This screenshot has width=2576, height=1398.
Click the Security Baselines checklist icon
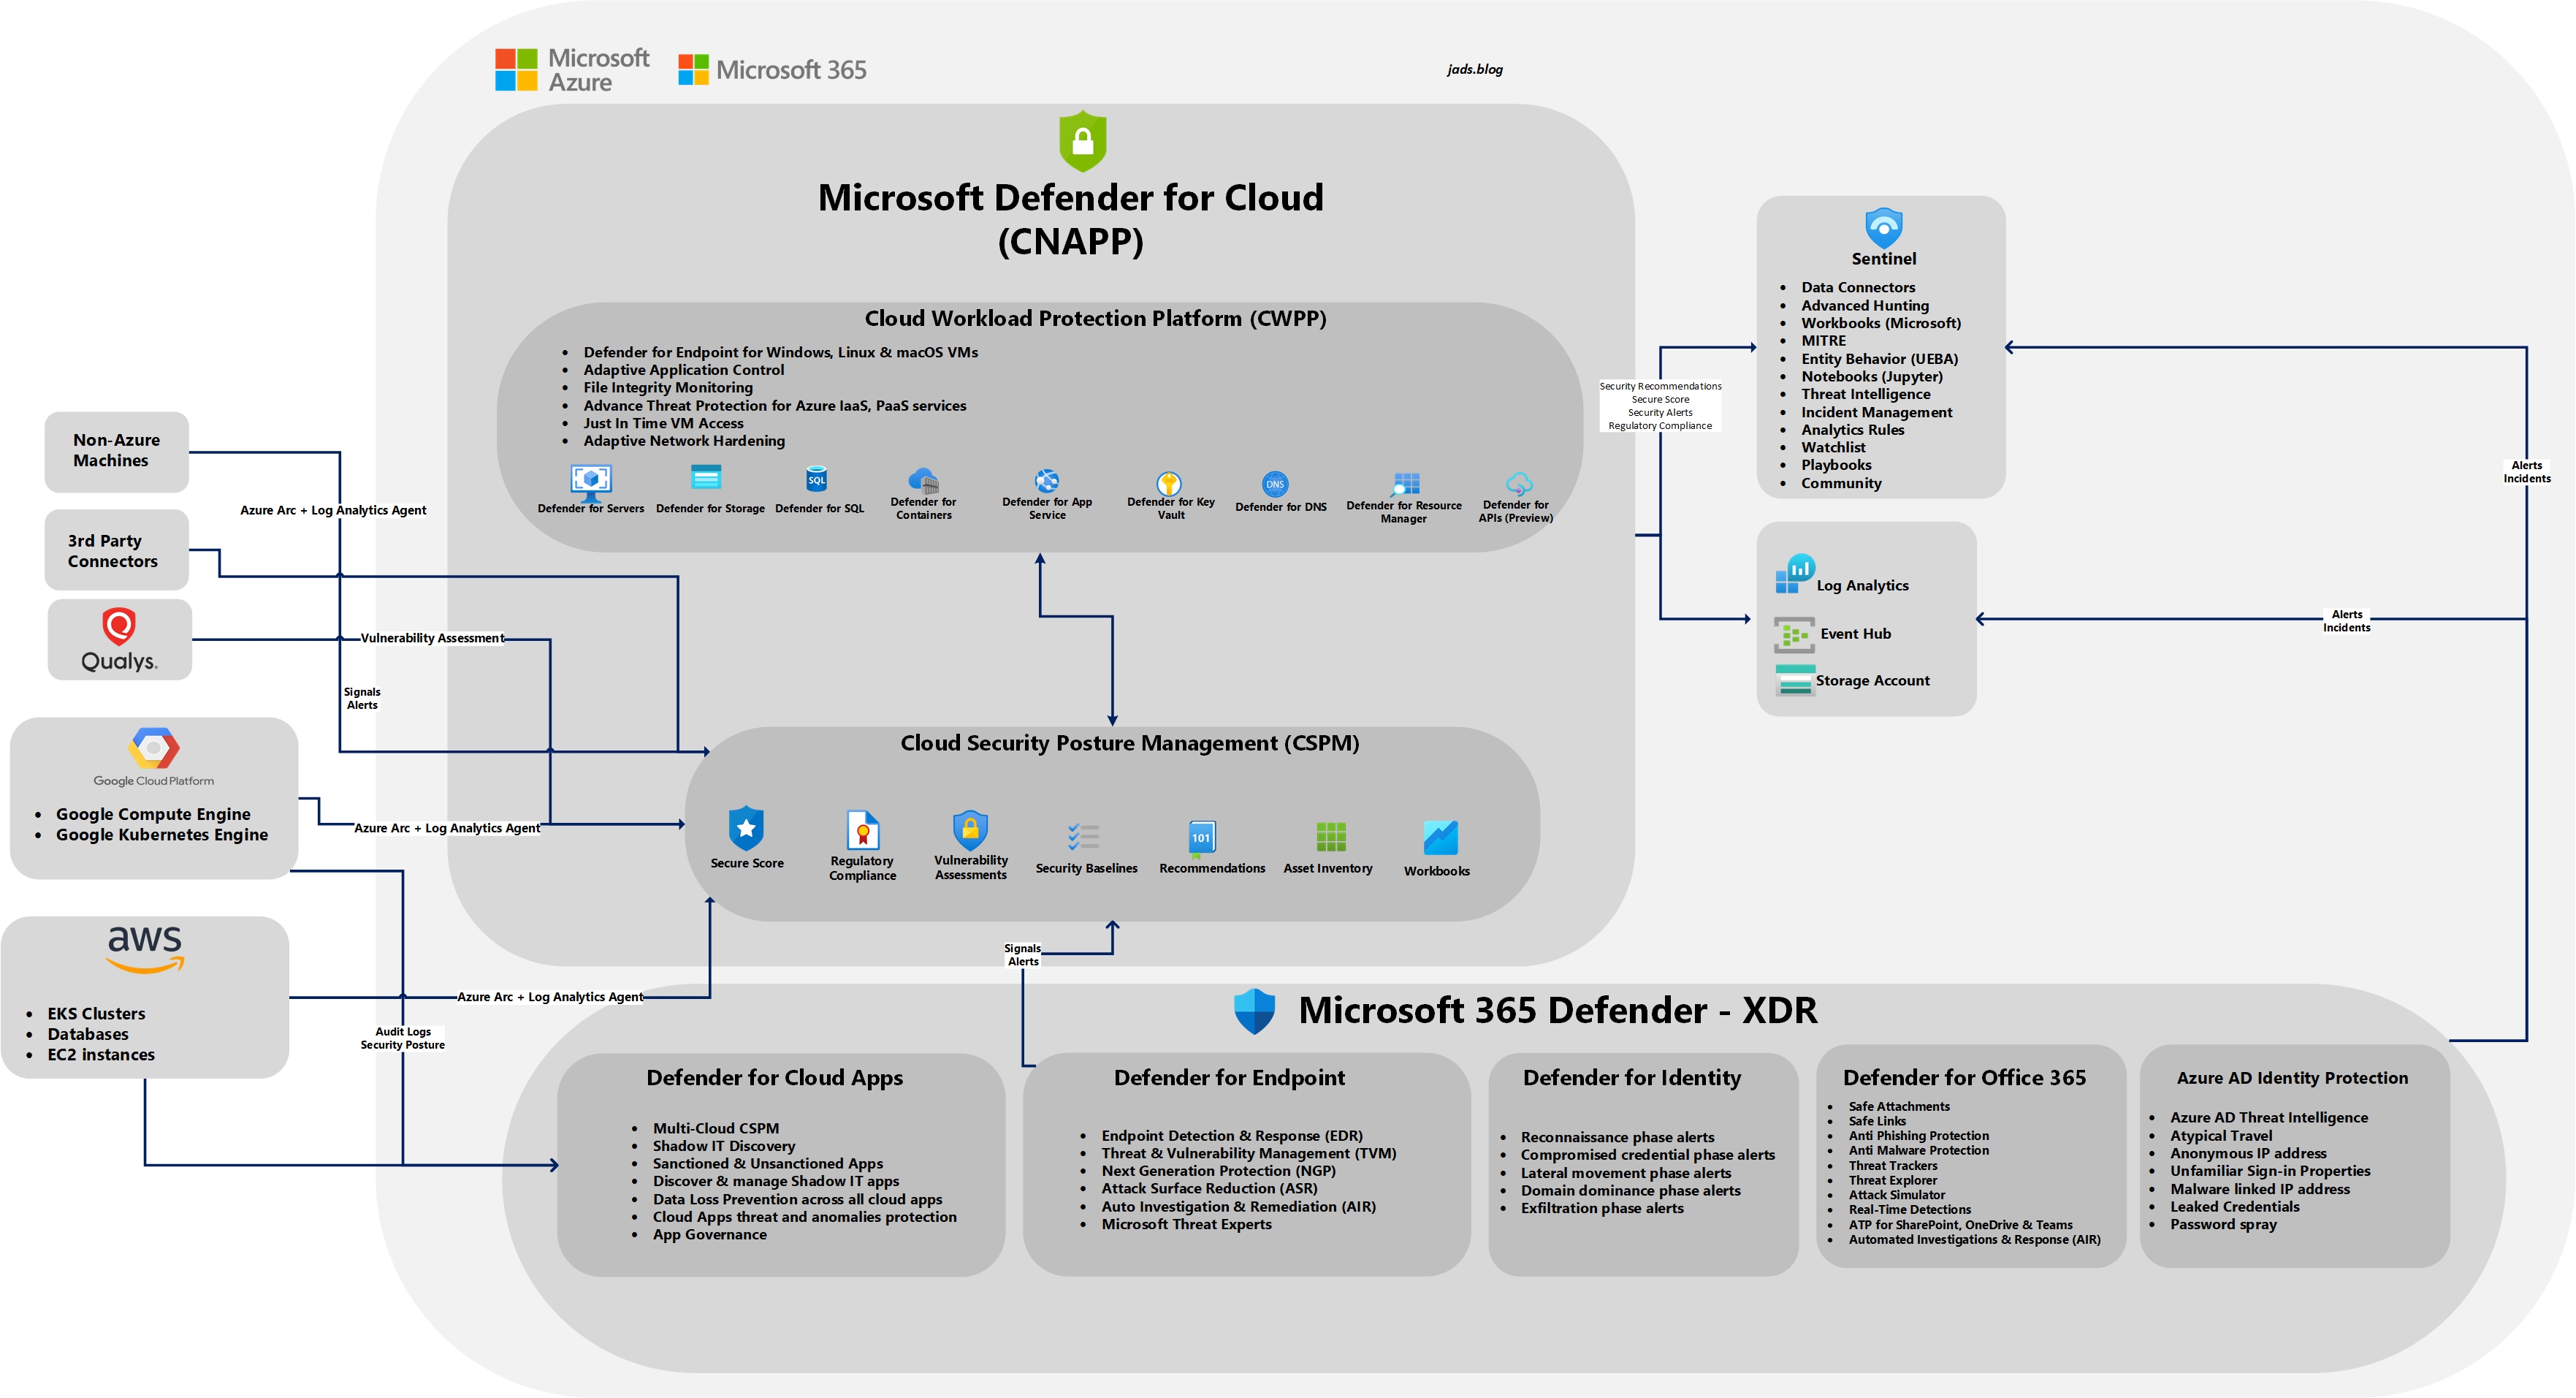pos(1084,836)
